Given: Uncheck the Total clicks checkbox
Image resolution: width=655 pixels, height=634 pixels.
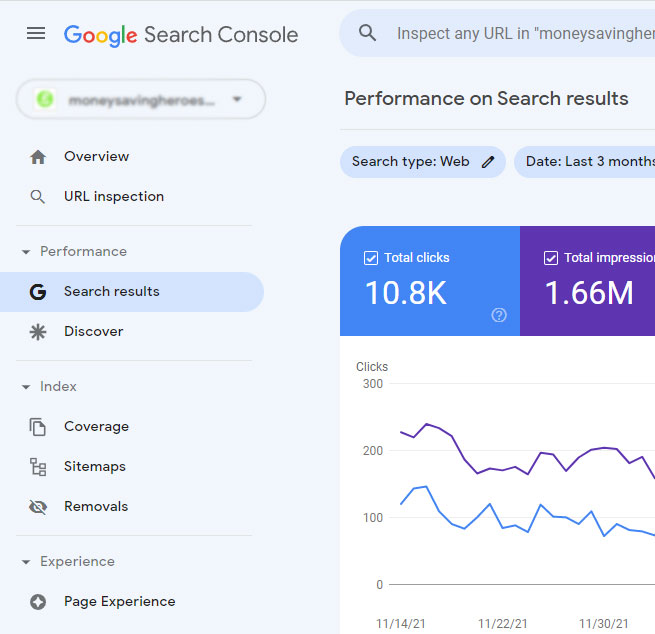Looking at the screenshot, I should pyautogui.click(x=371, y=258).
